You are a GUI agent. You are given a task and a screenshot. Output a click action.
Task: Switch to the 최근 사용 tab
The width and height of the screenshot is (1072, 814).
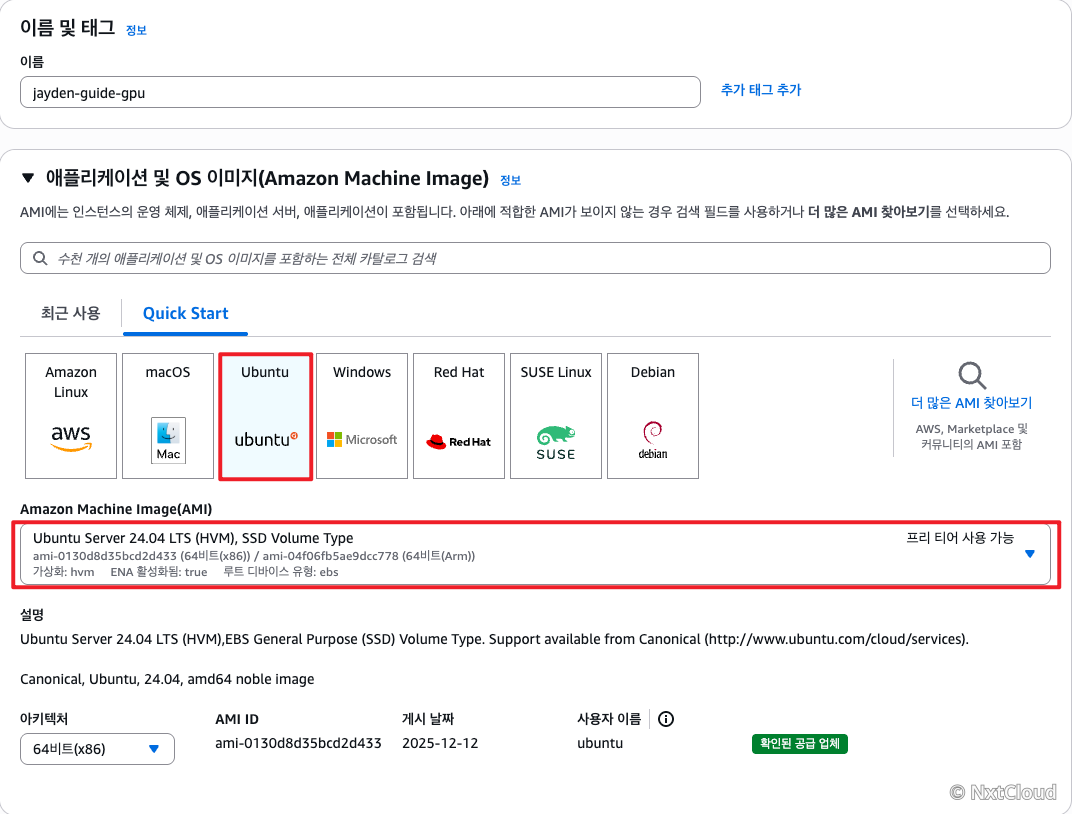(70, 313)
